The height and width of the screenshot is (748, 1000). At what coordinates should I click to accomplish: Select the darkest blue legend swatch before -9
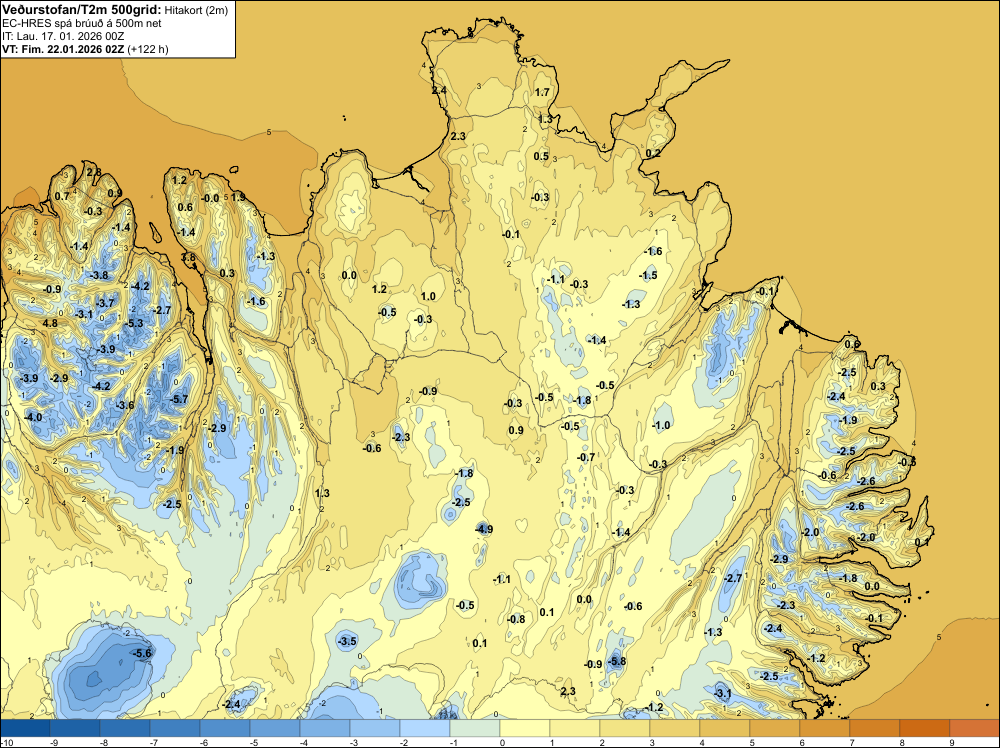25,728
